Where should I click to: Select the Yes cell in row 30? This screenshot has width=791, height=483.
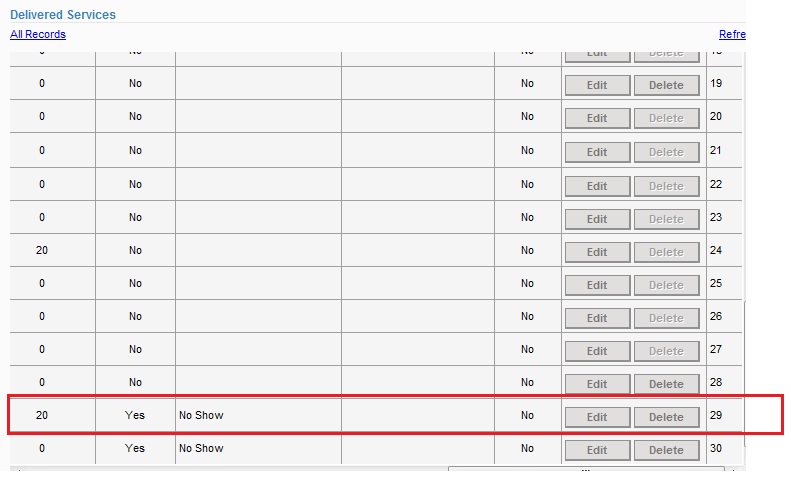135,448
